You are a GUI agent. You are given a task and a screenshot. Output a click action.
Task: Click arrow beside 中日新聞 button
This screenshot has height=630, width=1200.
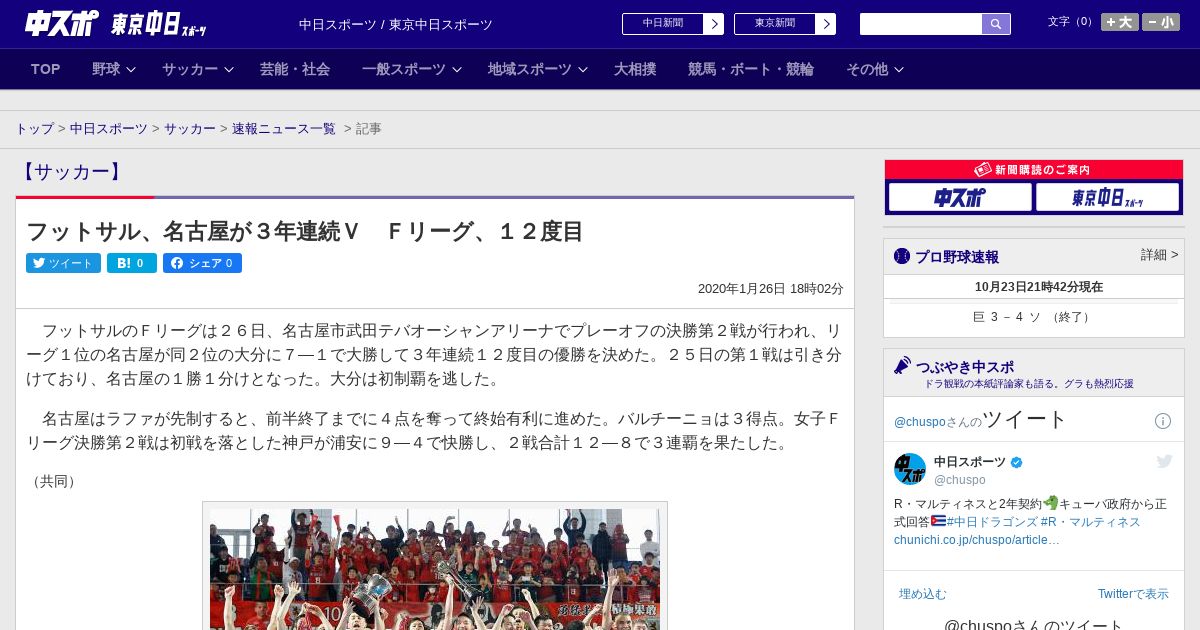[x=714, y=24]
